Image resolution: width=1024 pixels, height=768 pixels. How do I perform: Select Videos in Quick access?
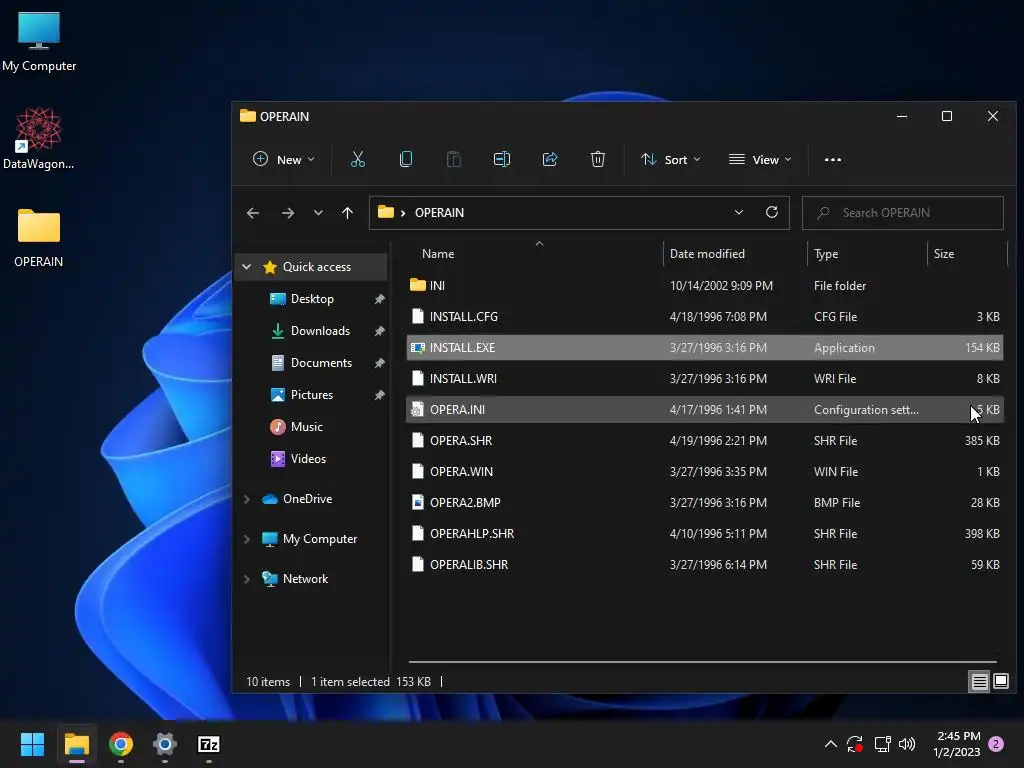pyautogui.click(x=308, y=459)
